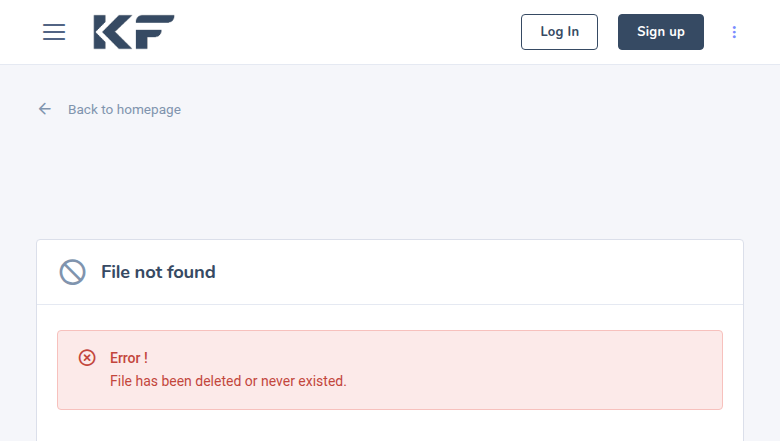Open the three-dot more options menu
This screenshot has height=441, width=780.
point(734,32)
